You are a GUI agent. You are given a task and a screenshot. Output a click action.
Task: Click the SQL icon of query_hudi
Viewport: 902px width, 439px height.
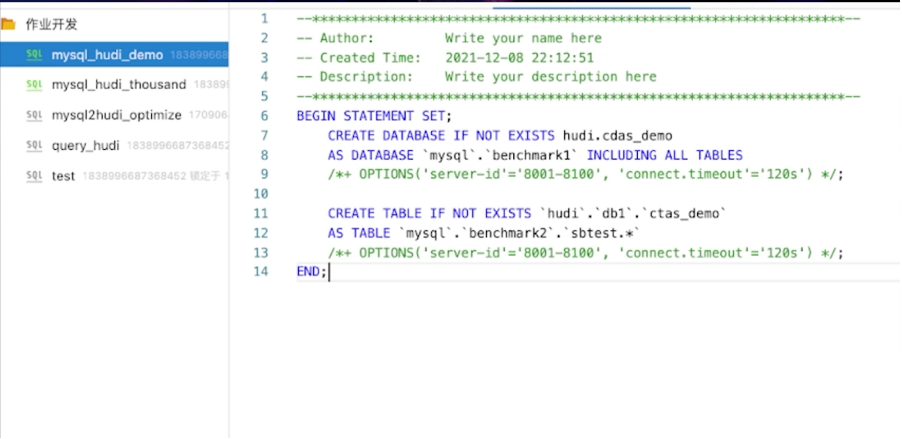(x=35, y=146)
